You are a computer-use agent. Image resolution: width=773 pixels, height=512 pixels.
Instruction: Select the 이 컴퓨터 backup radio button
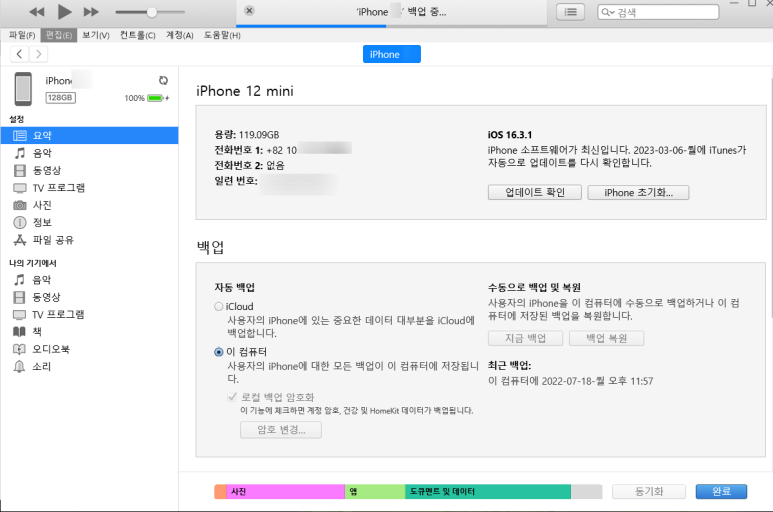pos(219,352)
